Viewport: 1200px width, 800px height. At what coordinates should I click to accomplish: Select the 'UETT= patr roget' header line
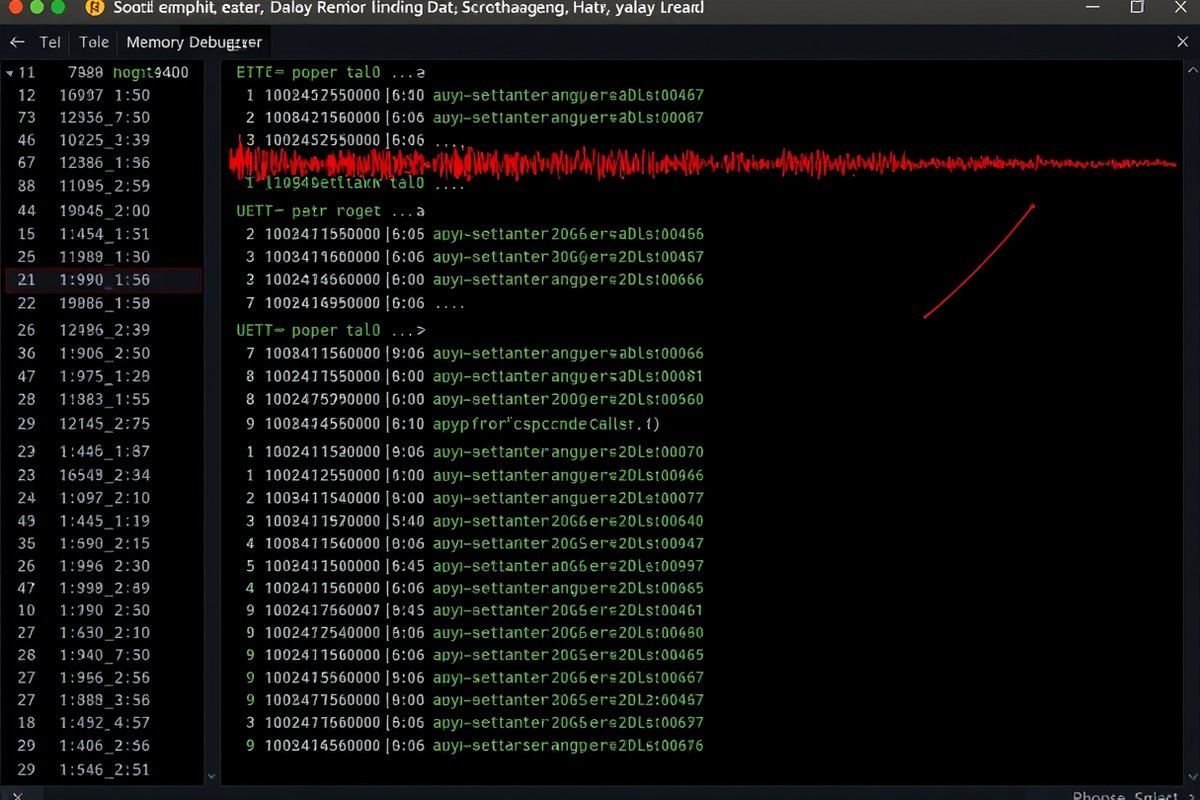(x=331, y=211)
